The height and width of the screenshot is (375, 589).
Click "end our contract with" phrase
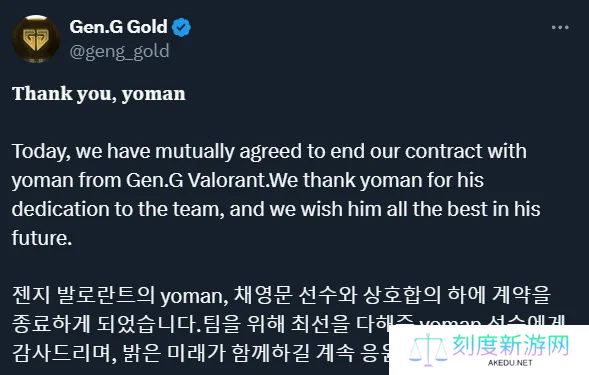(428, 151)
